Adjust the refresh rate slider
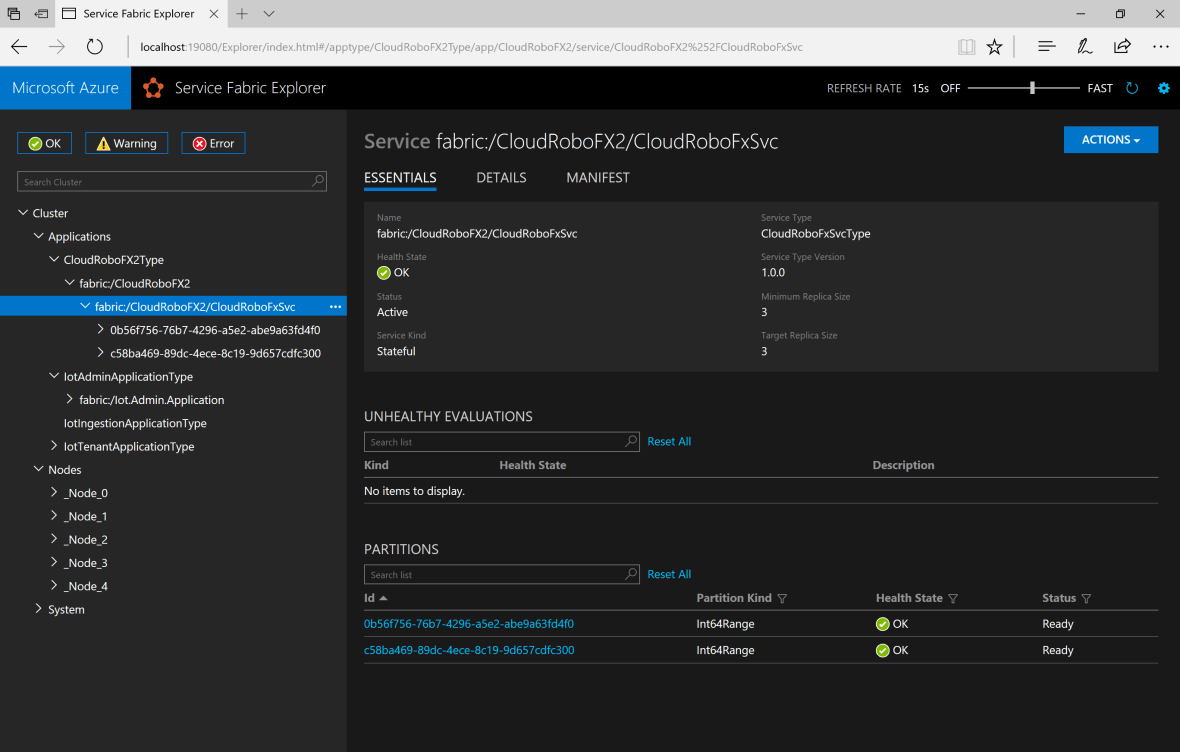The image size is (1180, 752). (x=1032, y=88)
